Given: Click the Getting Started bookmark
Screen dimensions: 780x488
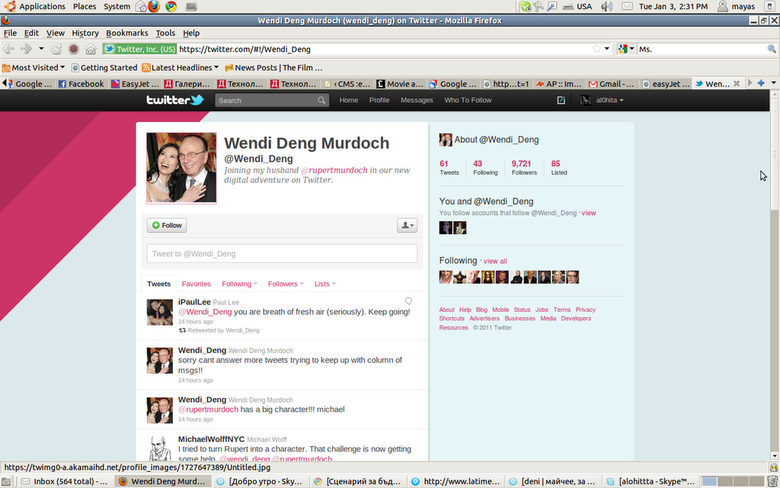Looking at the screenshot, I should [x=104, y=67].
